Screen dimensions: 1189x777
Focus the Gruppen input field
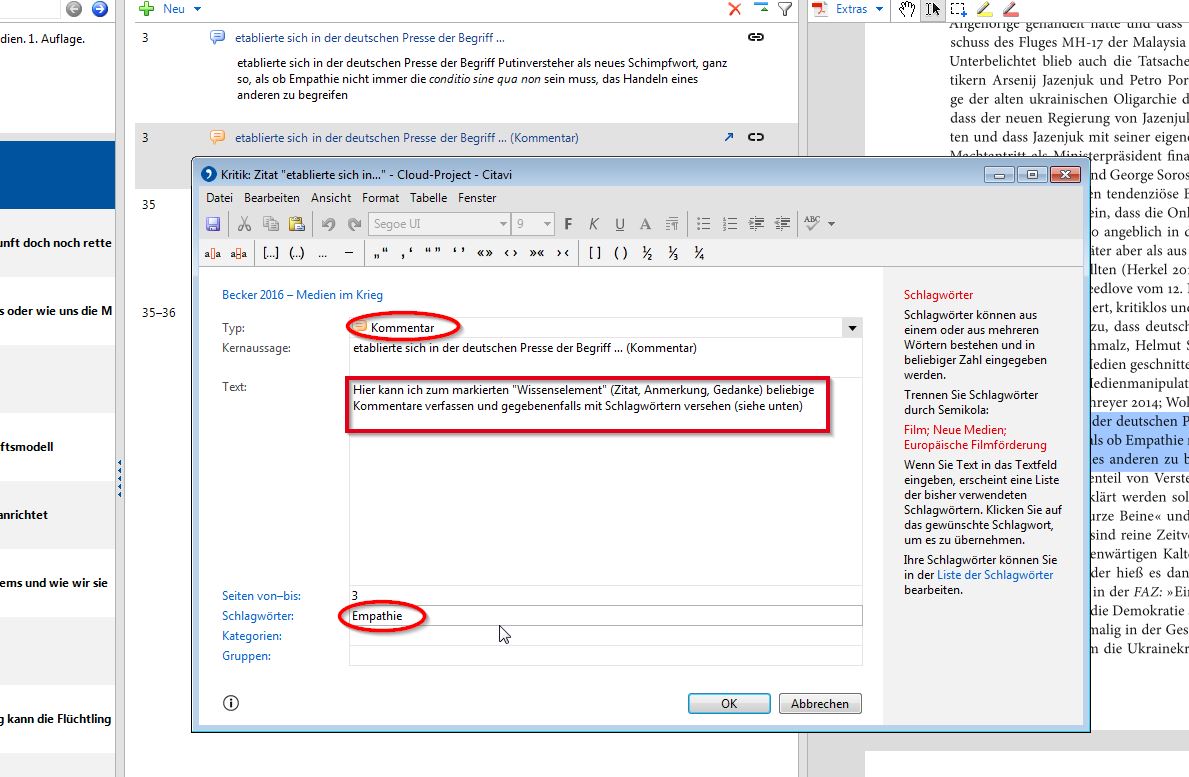click(x=605, y=656)
